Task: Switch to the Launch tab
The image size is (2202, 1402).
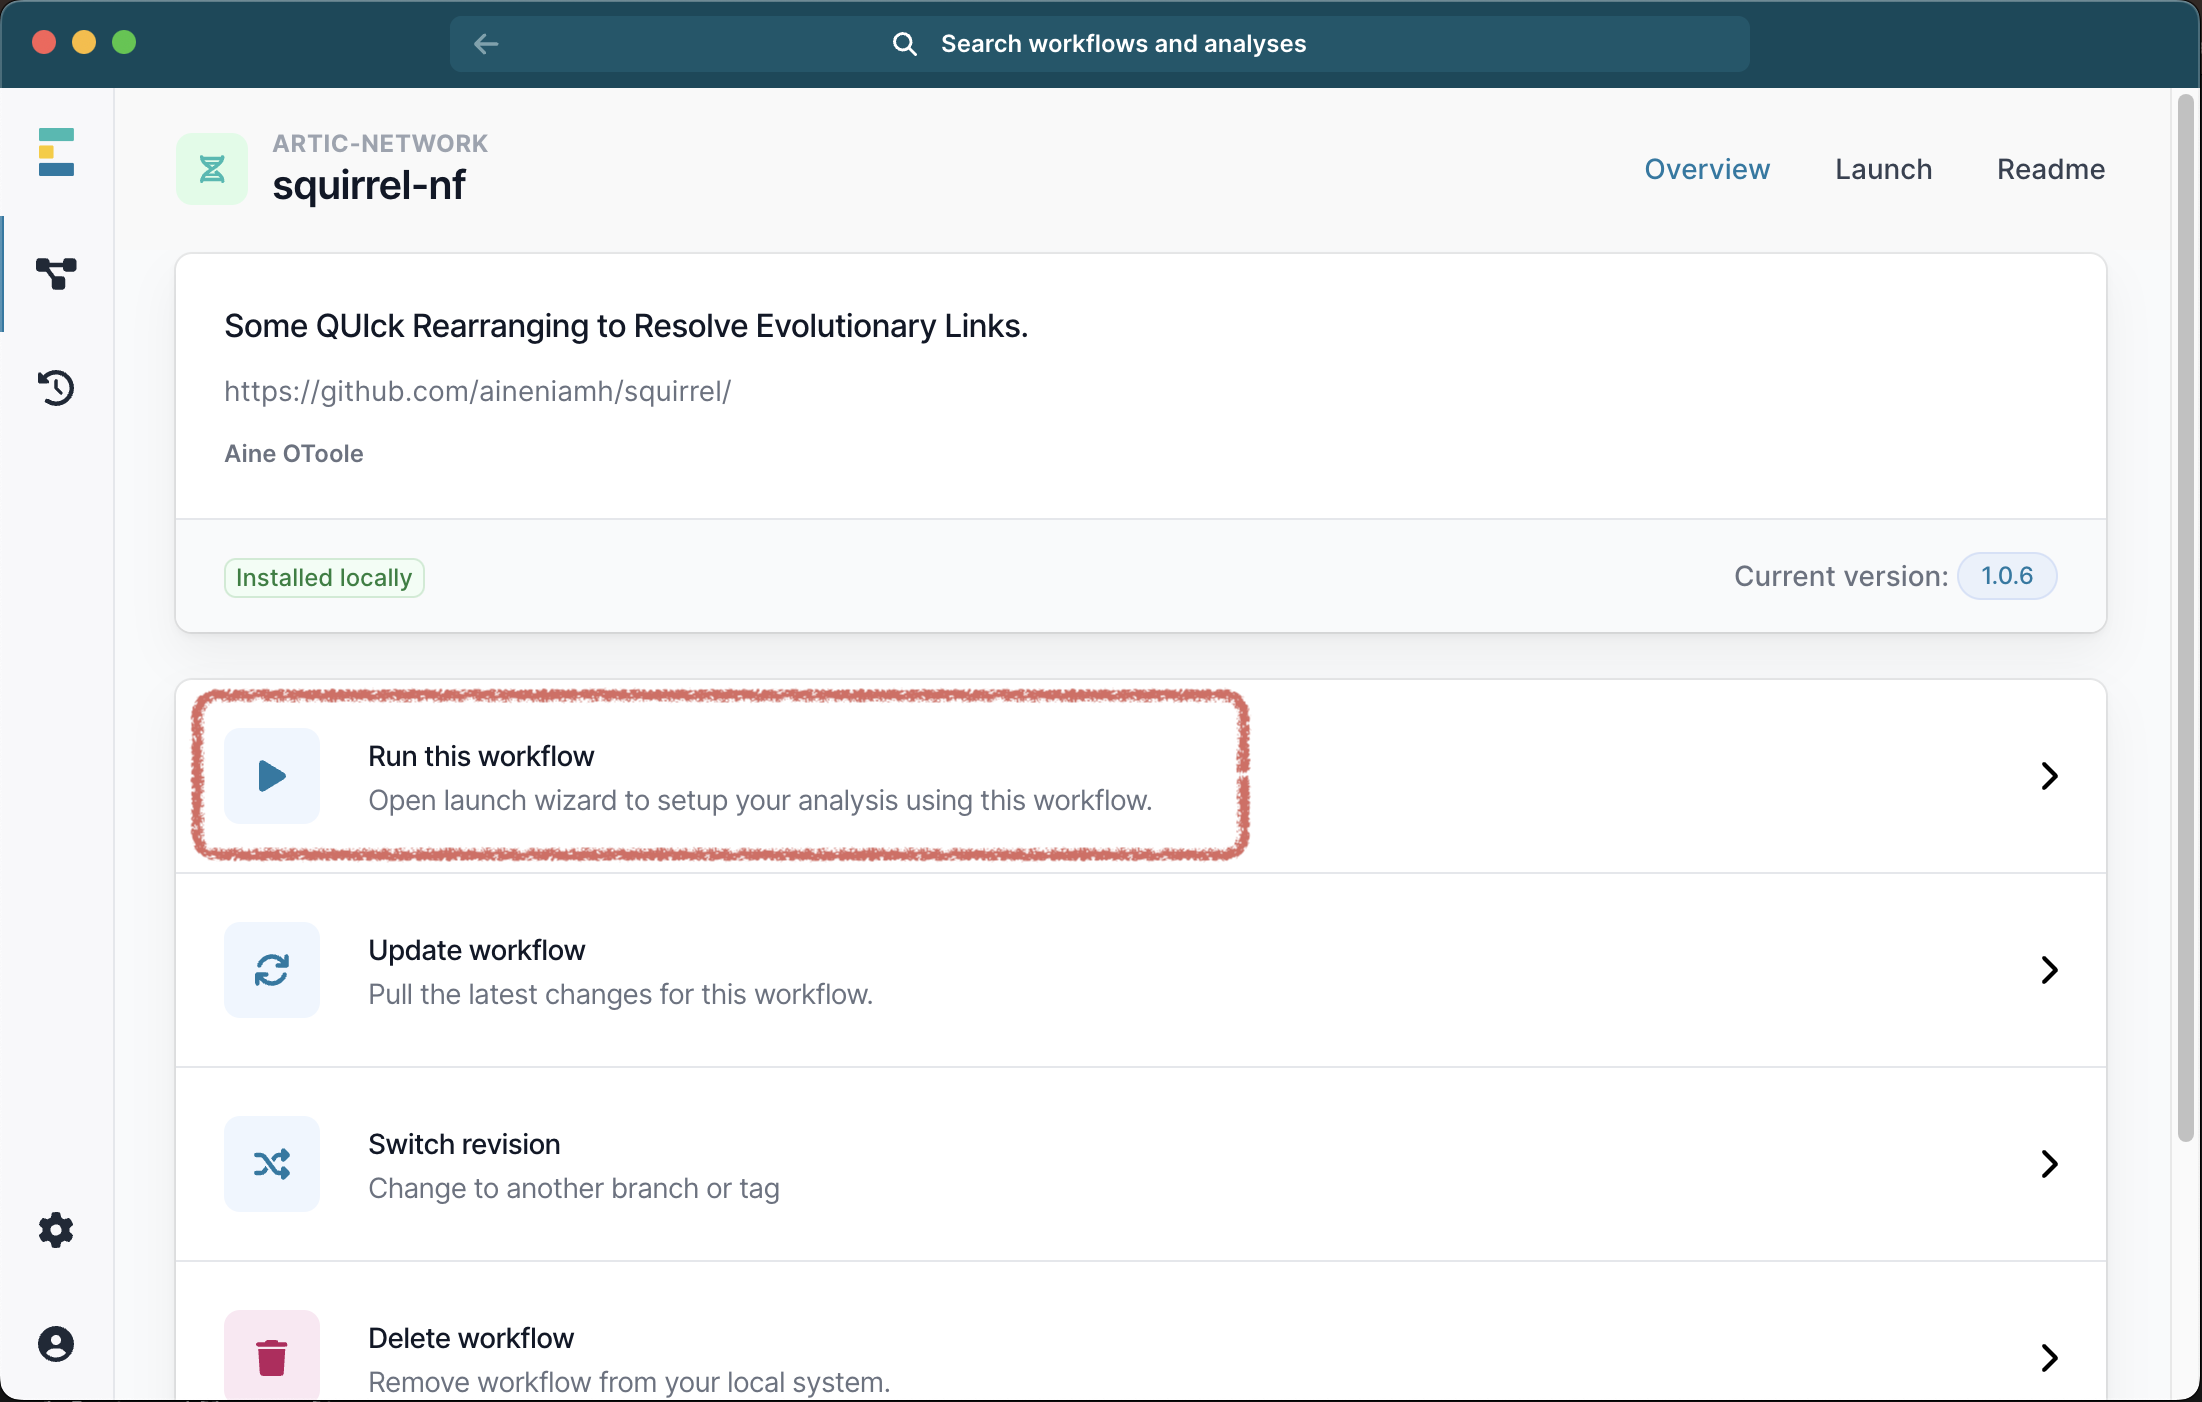Action: (1883, 169)
